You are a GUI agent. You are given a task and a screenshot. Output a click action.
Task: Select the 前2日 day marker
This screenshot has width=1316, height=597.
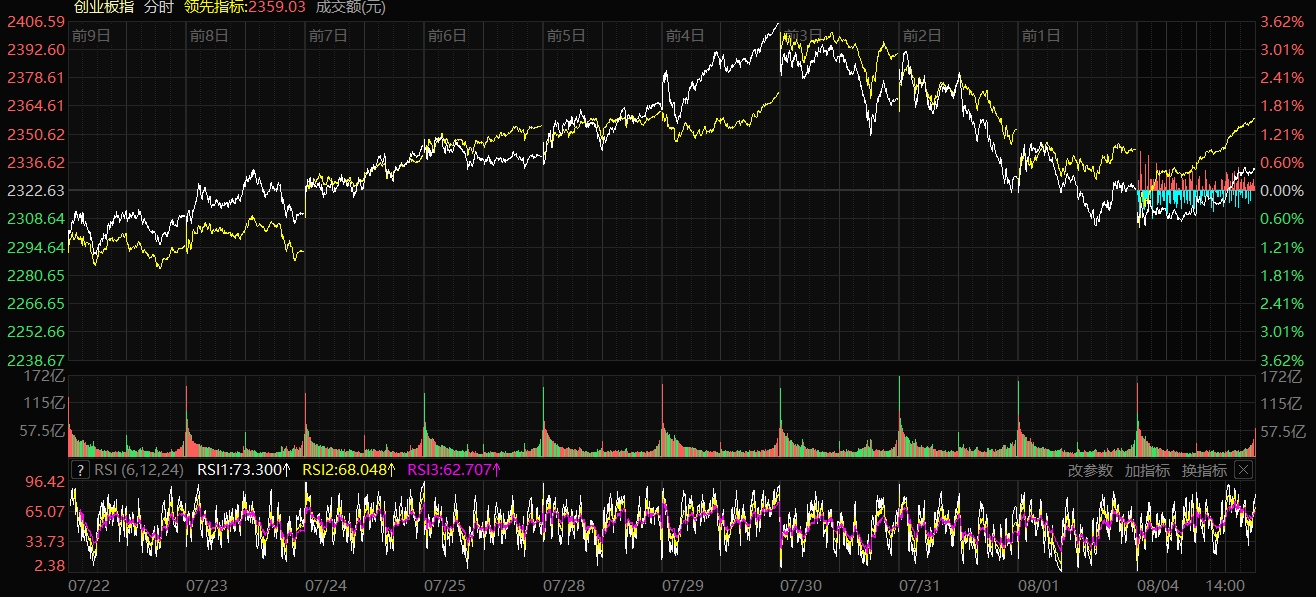click(x=922, y=36)
